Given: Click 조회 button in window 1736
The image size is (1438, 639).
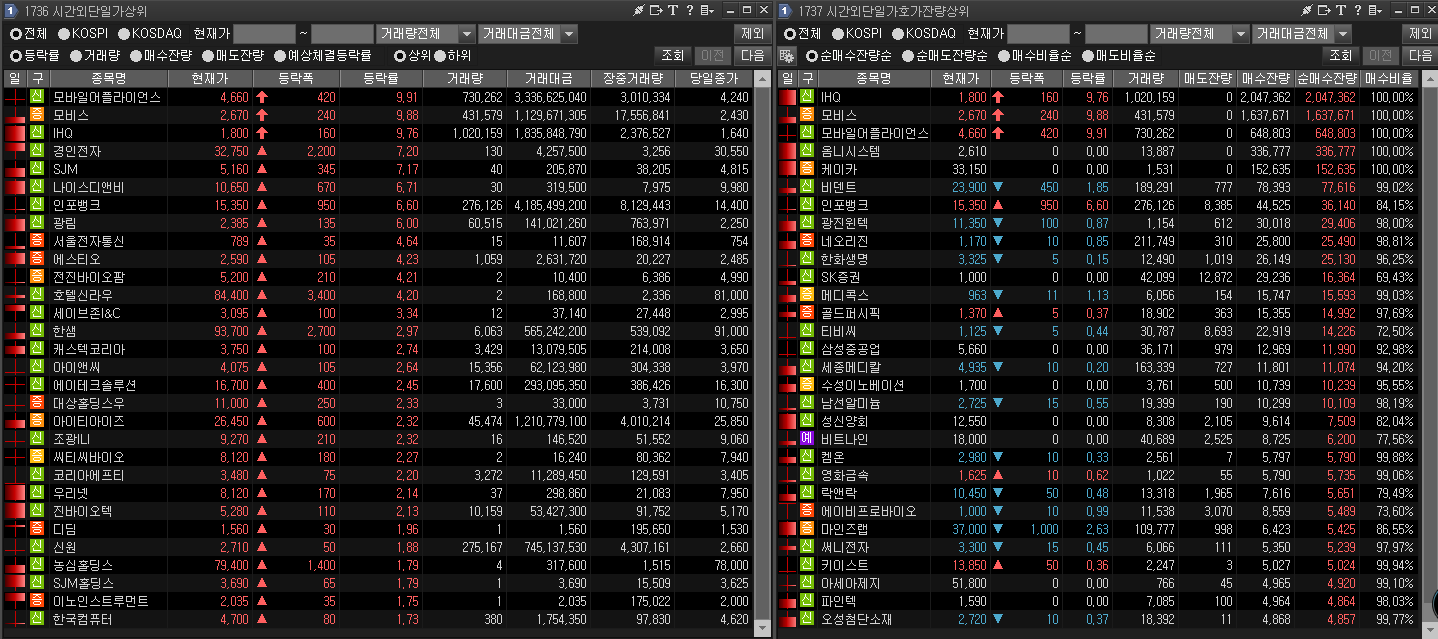Looking at the screenshot, I should pos(672,55).
